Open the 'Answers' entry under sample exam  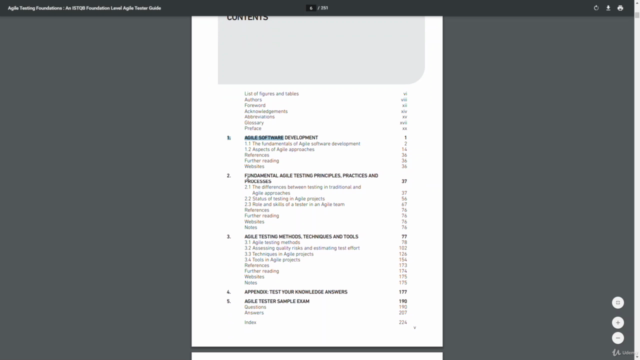pyautogui.click(x=254, y=313)
